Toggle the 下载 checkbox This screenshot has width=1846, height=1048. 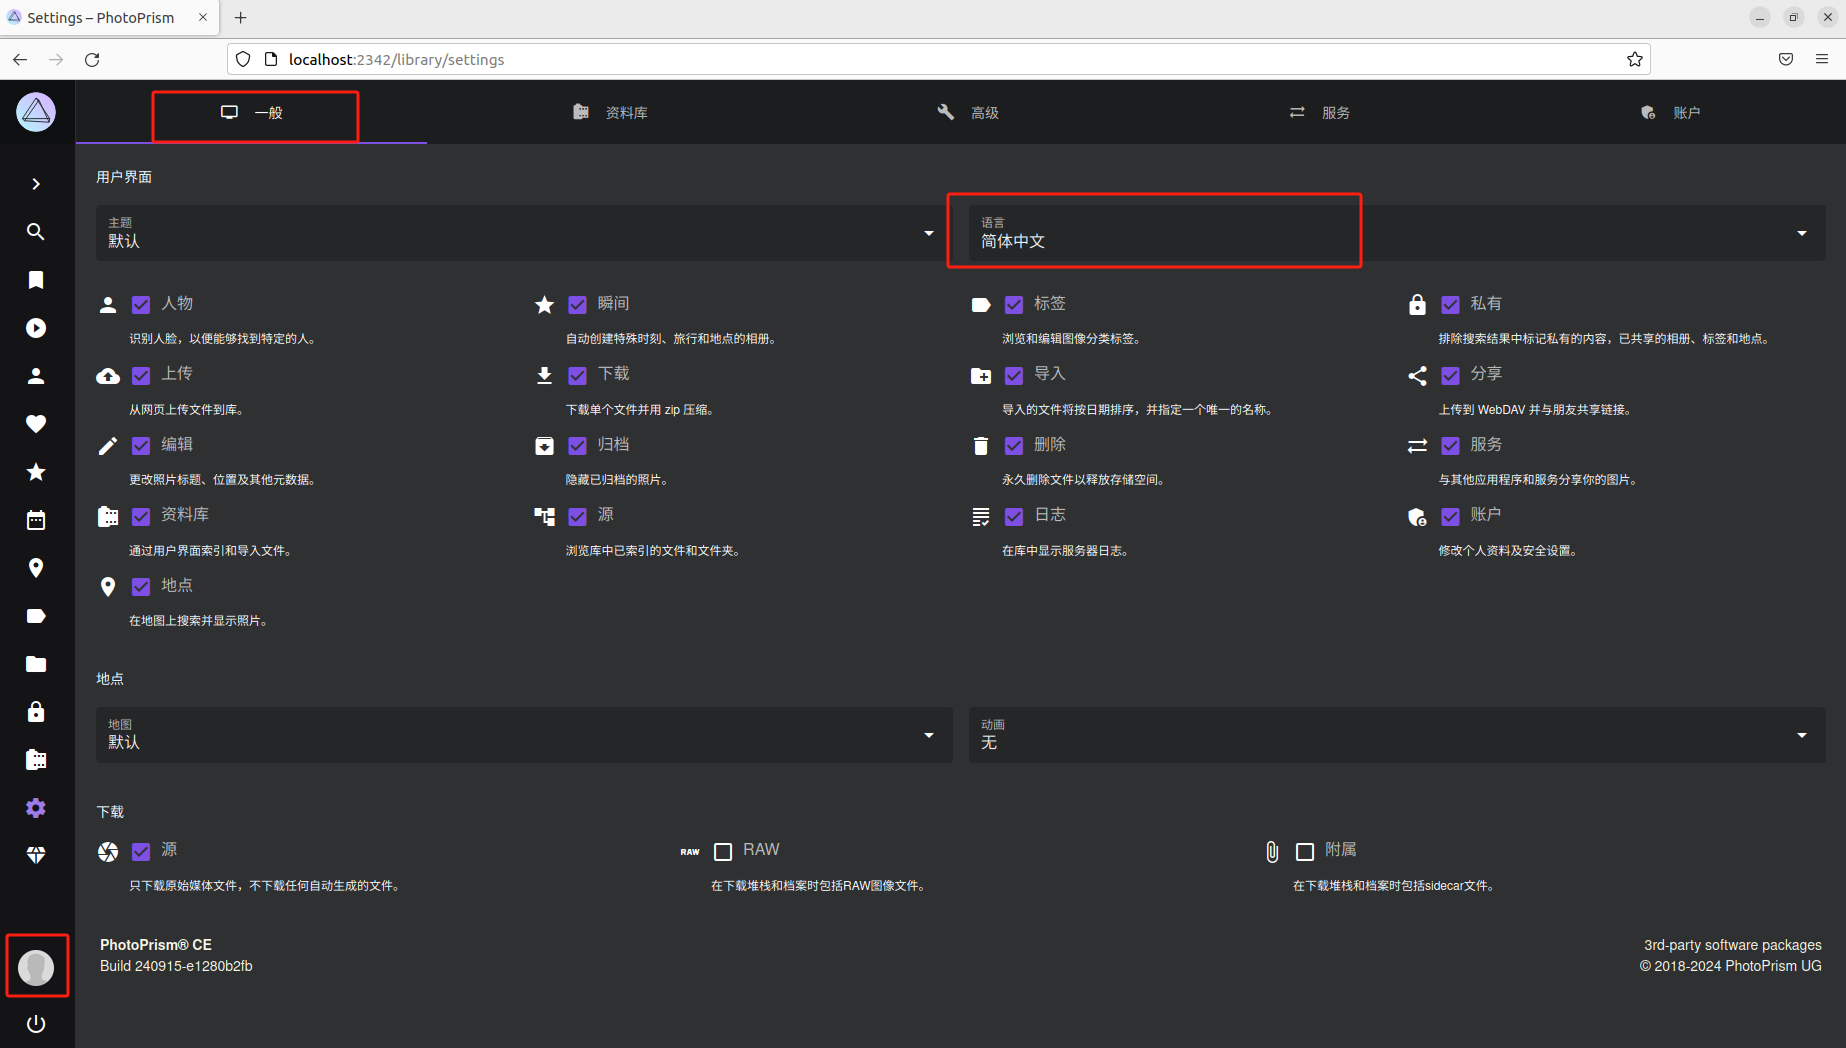578,375
